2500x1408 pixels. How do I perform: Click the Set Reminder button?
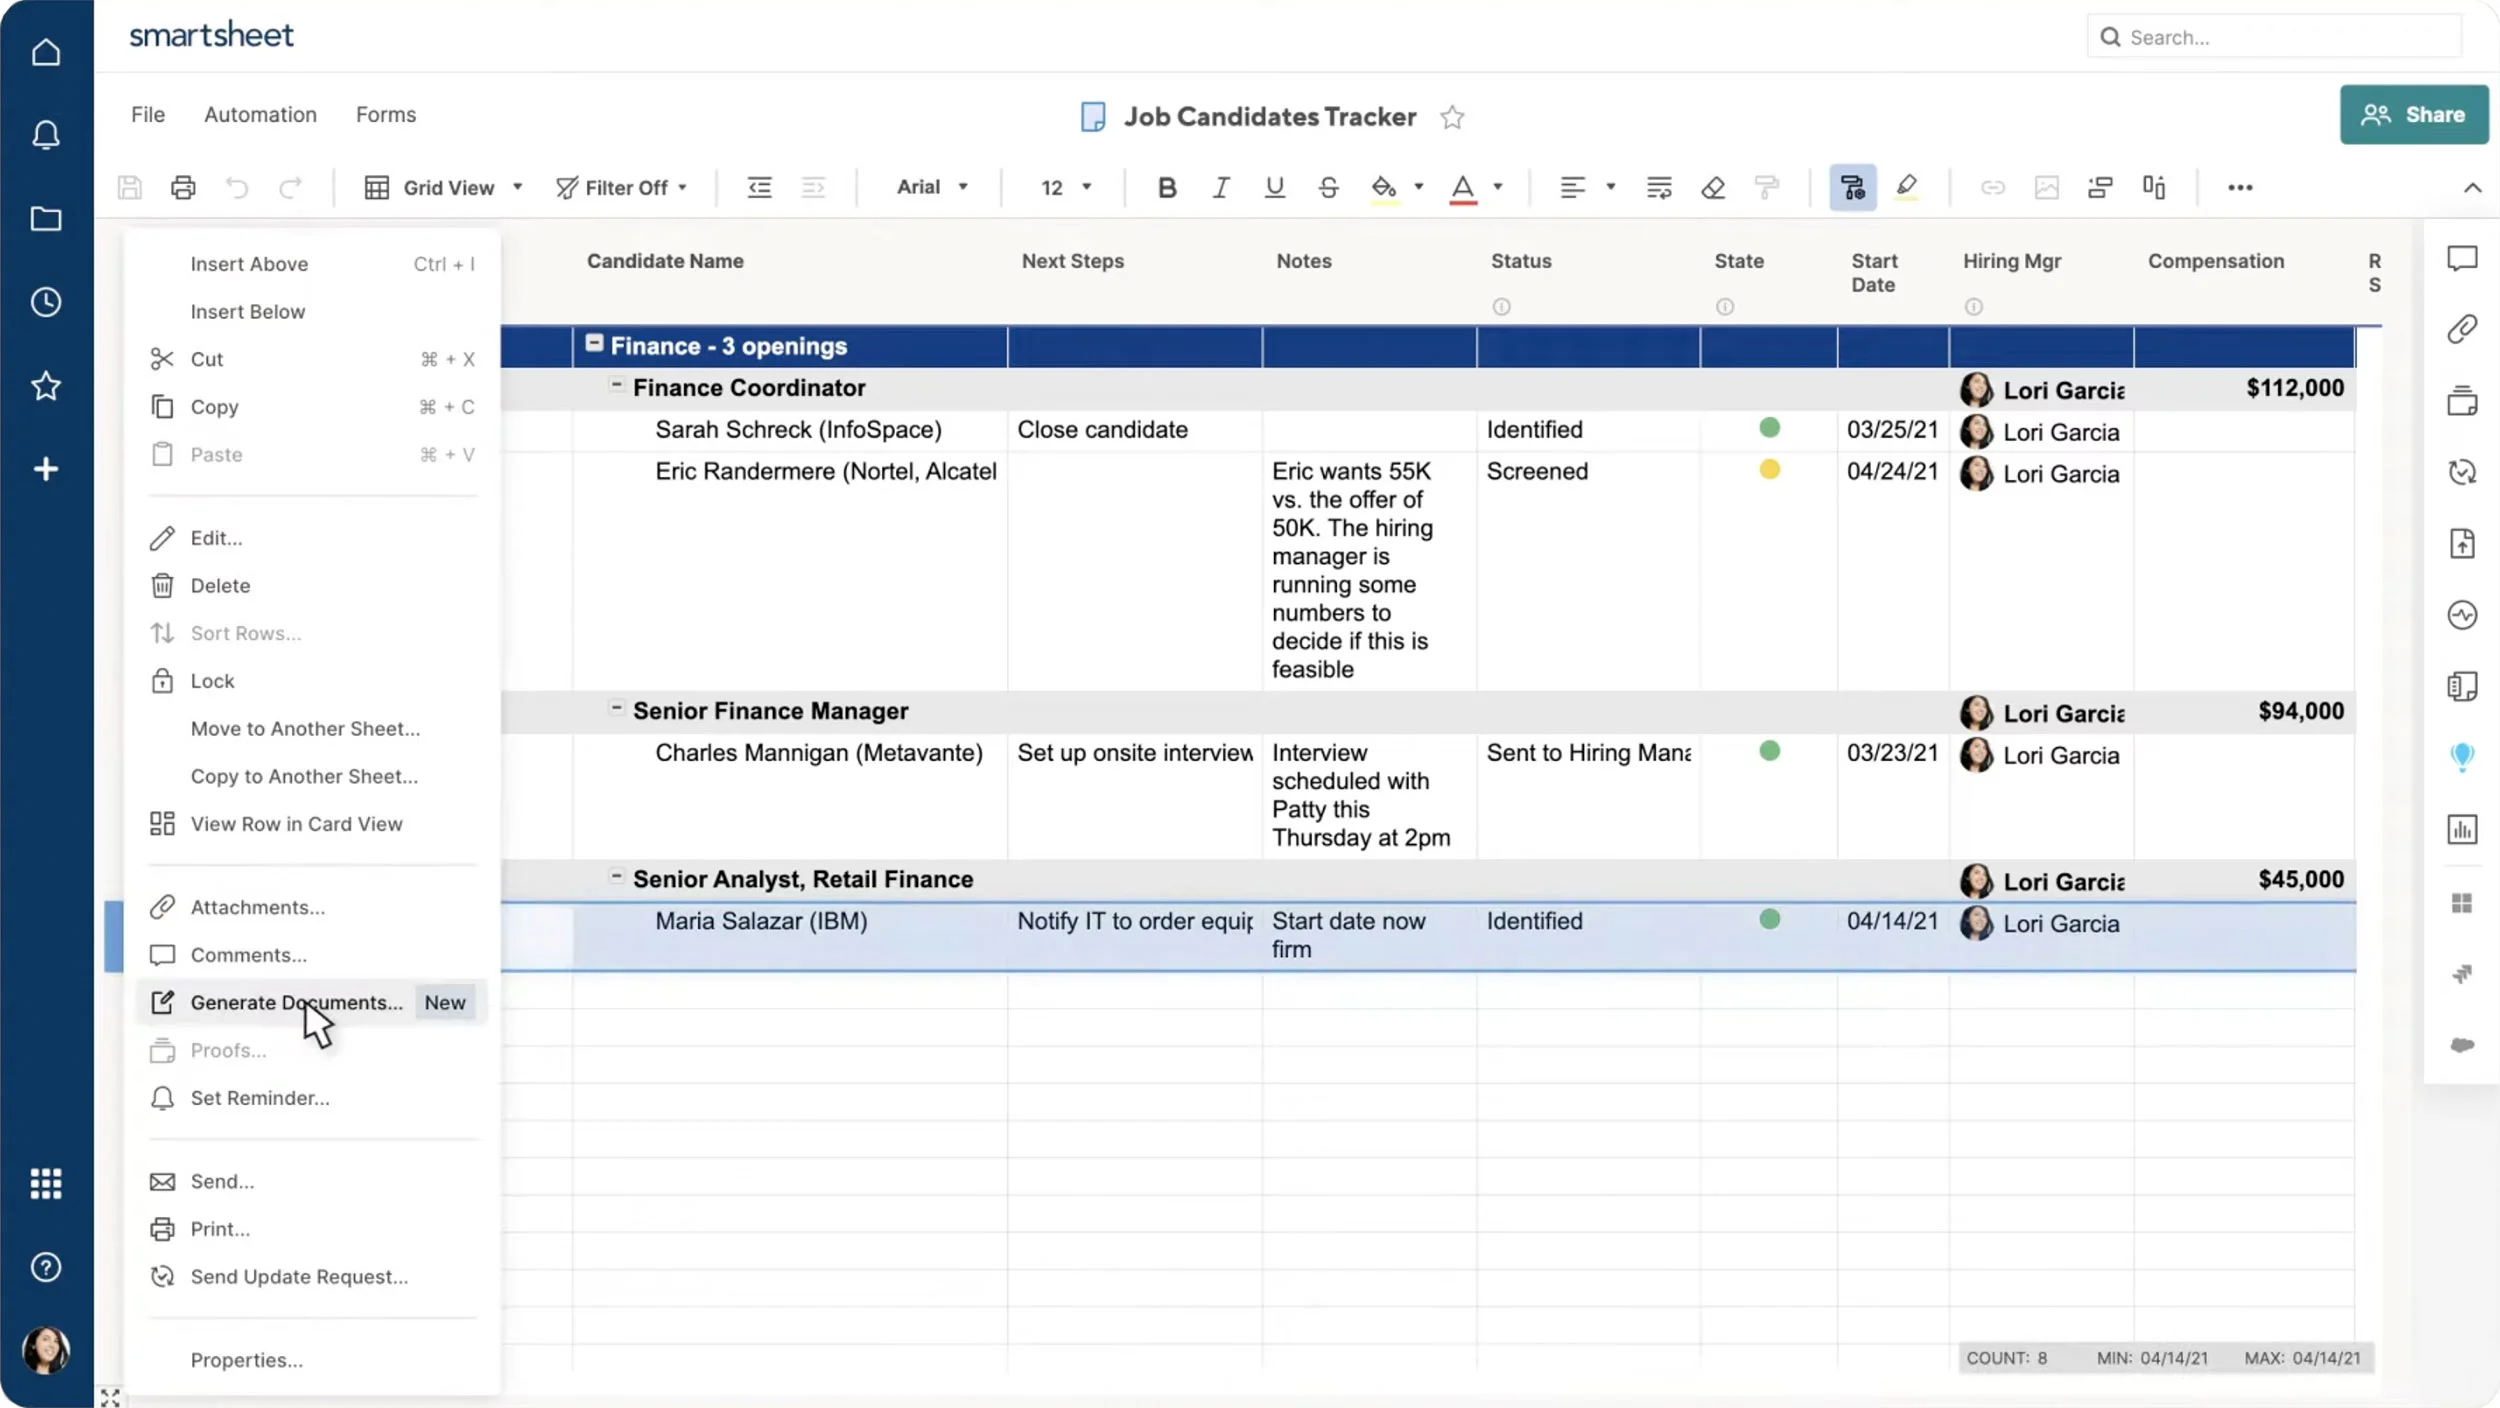(x=259, y=1097)
